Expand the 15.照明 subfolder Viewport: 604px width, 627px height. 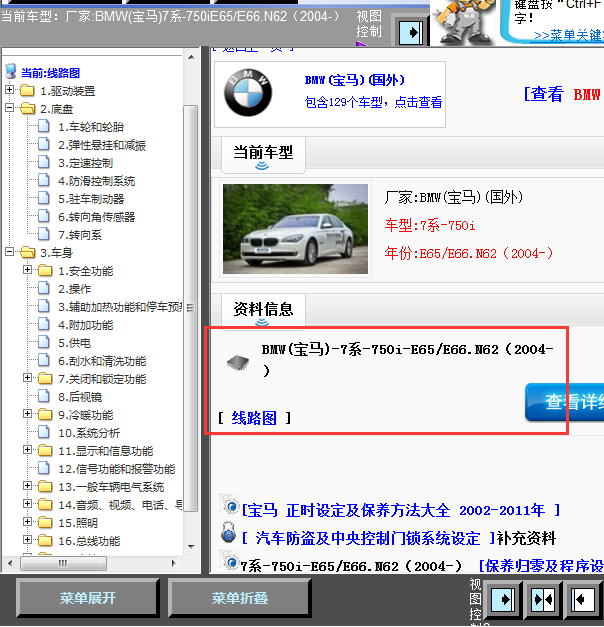[27, 521]
